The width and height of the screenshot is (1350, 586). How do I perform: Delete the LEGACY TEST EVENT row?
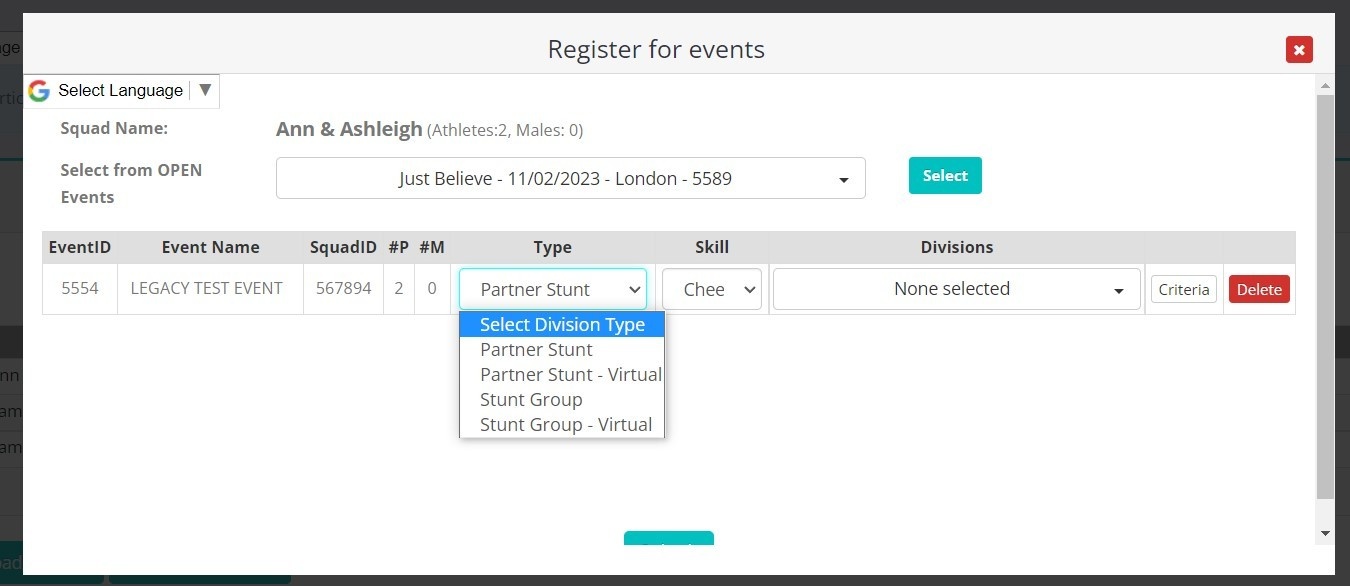pyautogui.click(x=1259, y=289)
